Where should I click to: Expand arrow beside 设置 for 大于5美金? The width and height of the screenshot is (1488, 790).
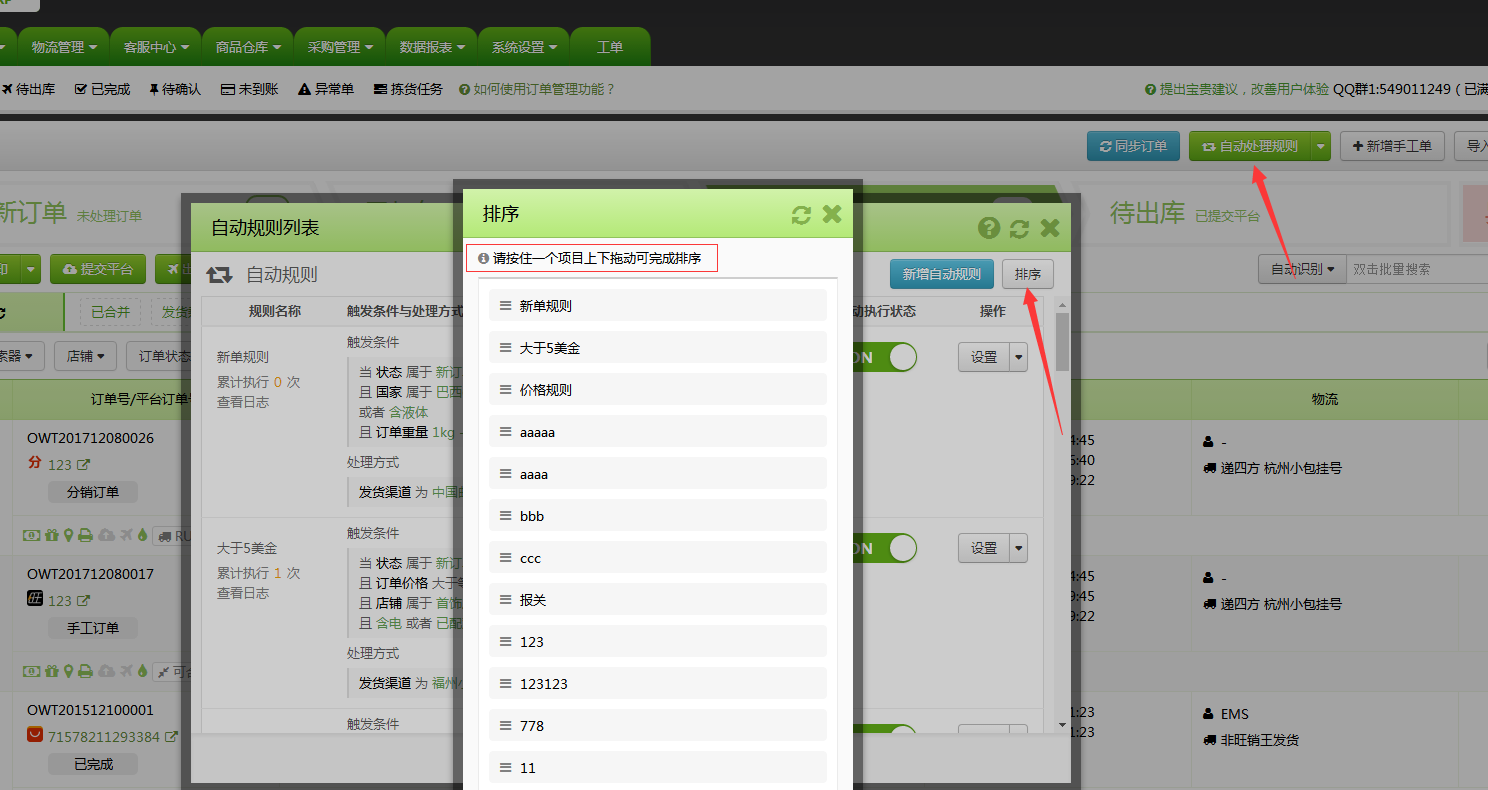(x=1019, y=548)
